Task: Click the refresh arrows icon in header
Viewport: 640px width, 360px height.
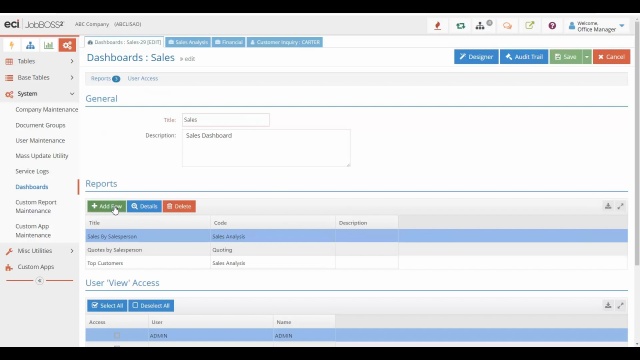Action: click(460, 26)
